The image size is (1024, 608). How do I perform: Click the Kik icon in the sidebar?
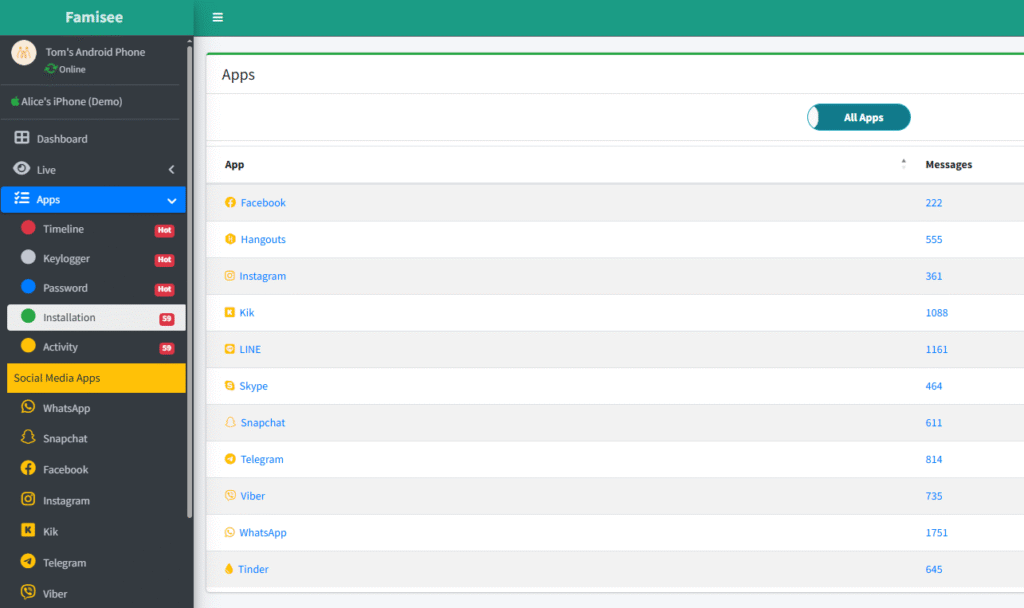28,530
